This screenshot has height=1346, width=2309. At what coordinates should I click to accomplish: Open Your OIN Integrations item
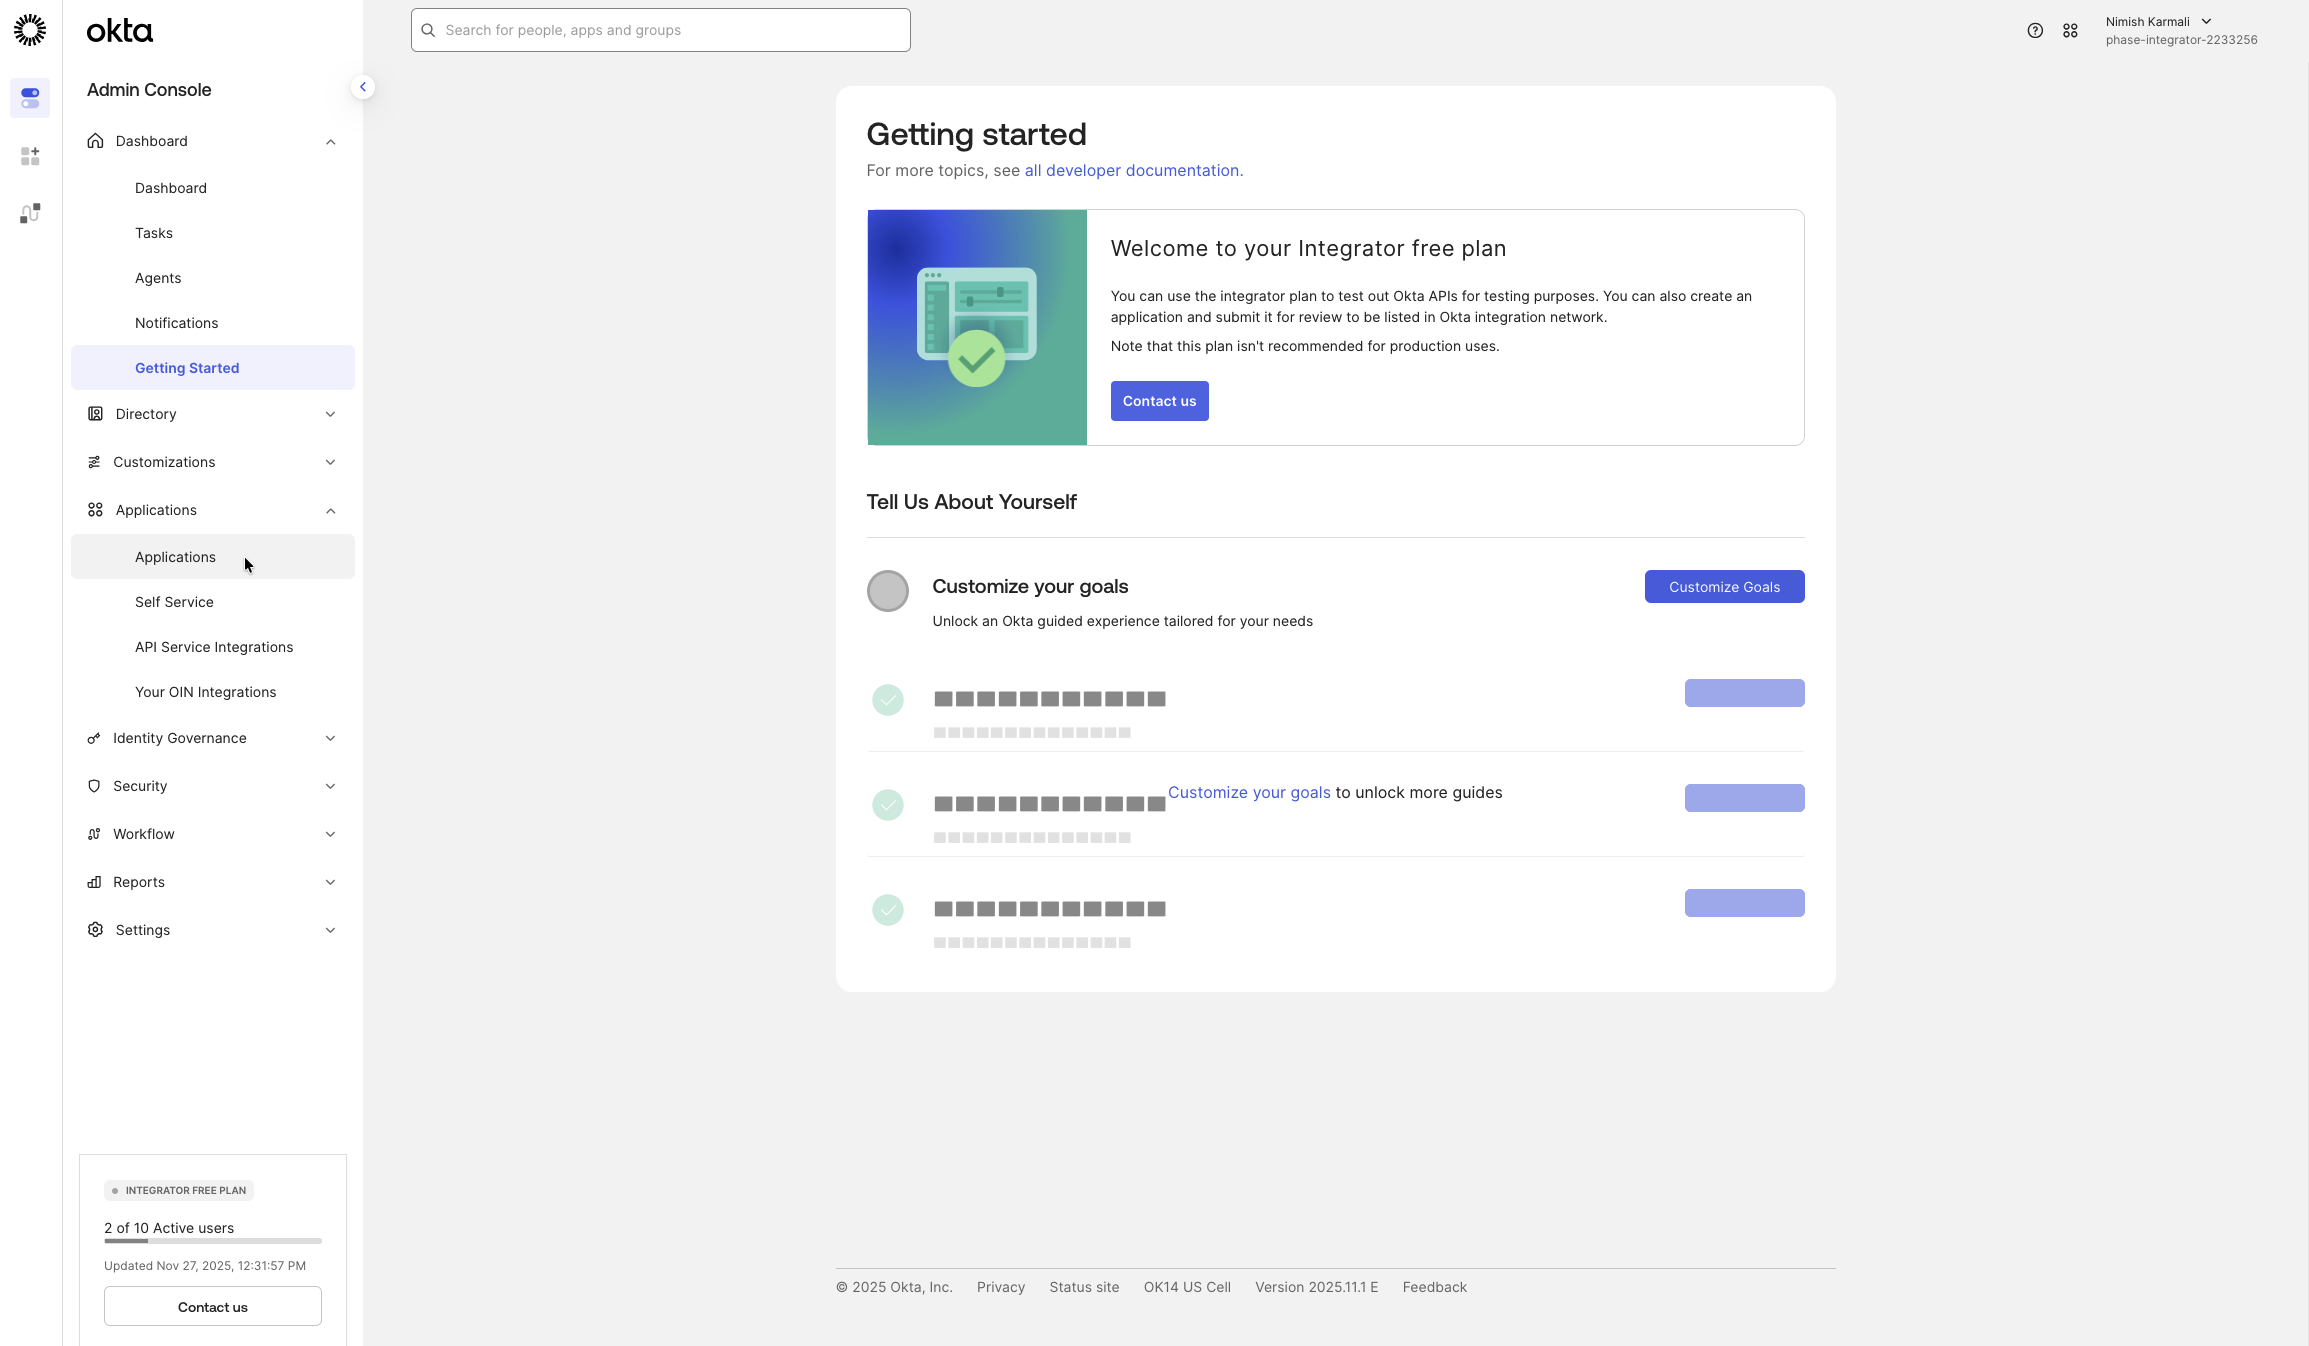coord(212,692)
